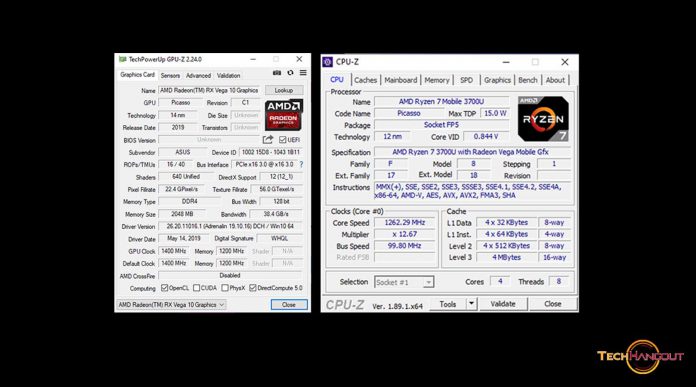This screenshot has width=696, height=387.
Task: Click the CPU-Z title bar app icon
Action: click(328, 62)
